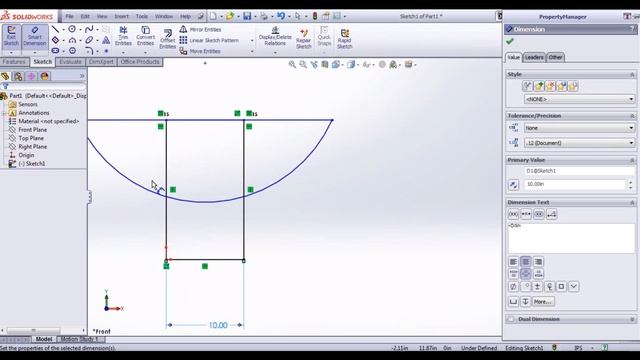The image size is (640, 360).
Task: Switch to the Other tab
Action: point(555,57)
